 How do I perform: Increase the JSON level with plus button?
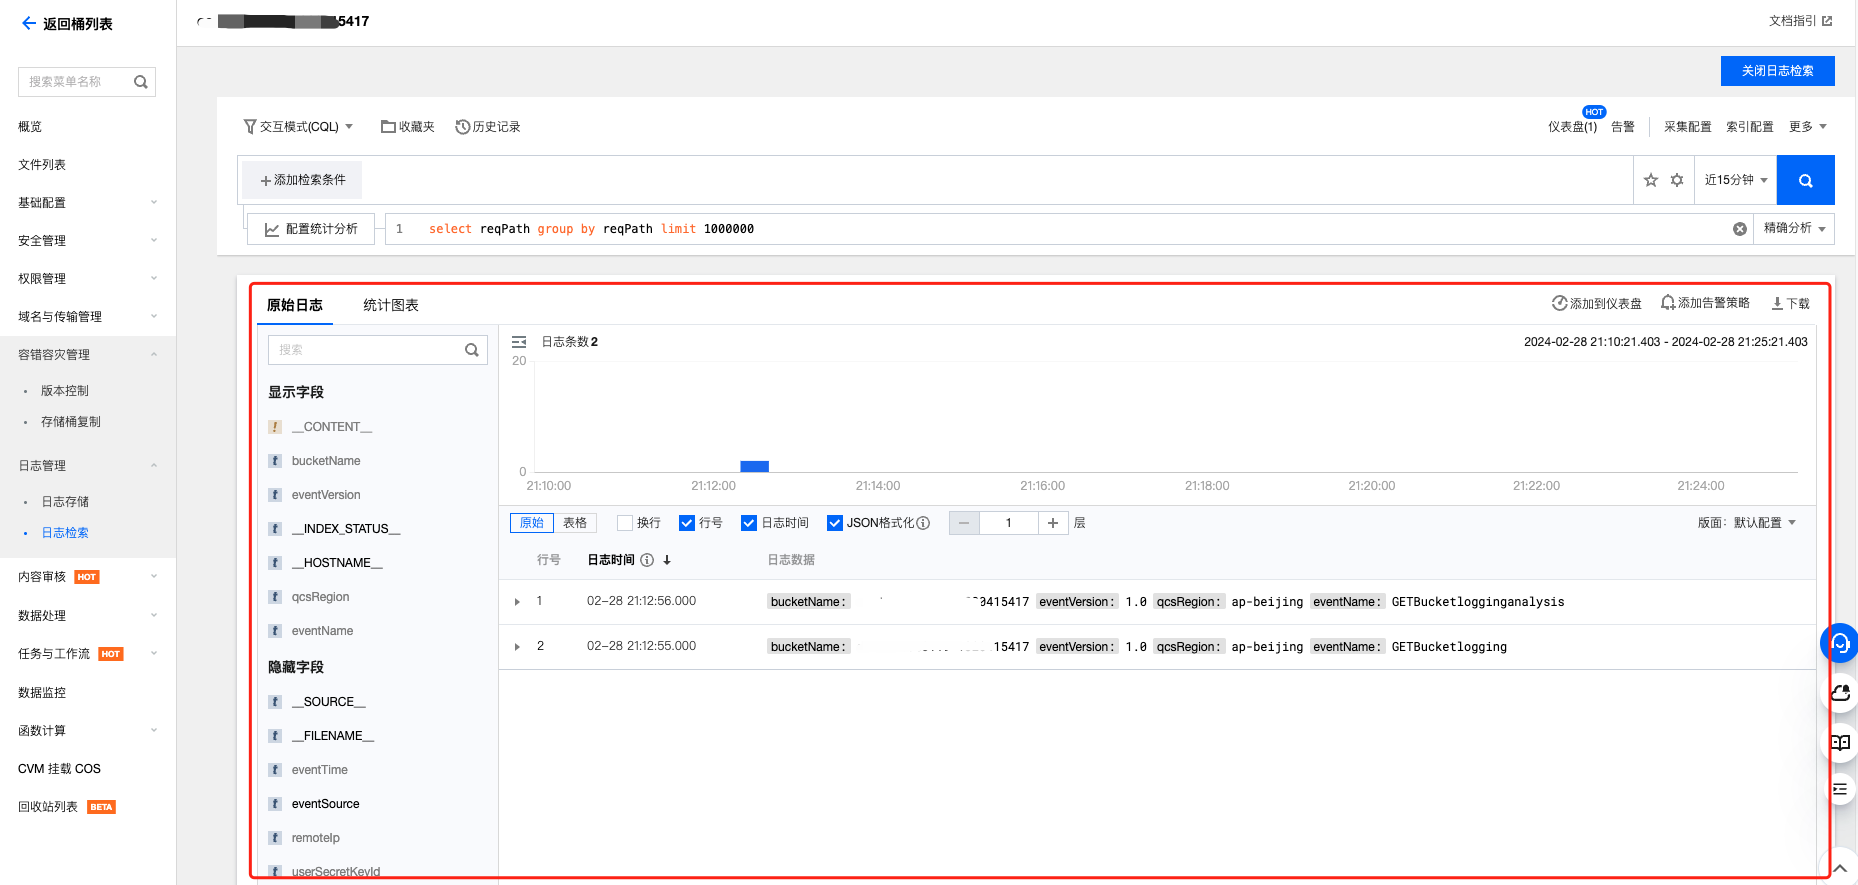1053,523
